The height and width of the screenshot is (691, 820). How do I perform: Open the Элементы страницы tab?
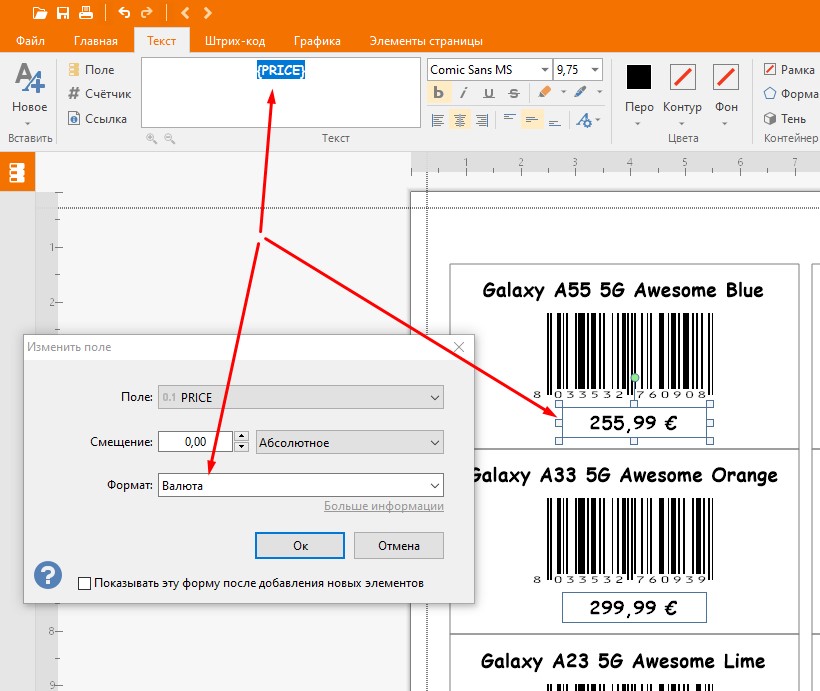[x=426, y=41]
